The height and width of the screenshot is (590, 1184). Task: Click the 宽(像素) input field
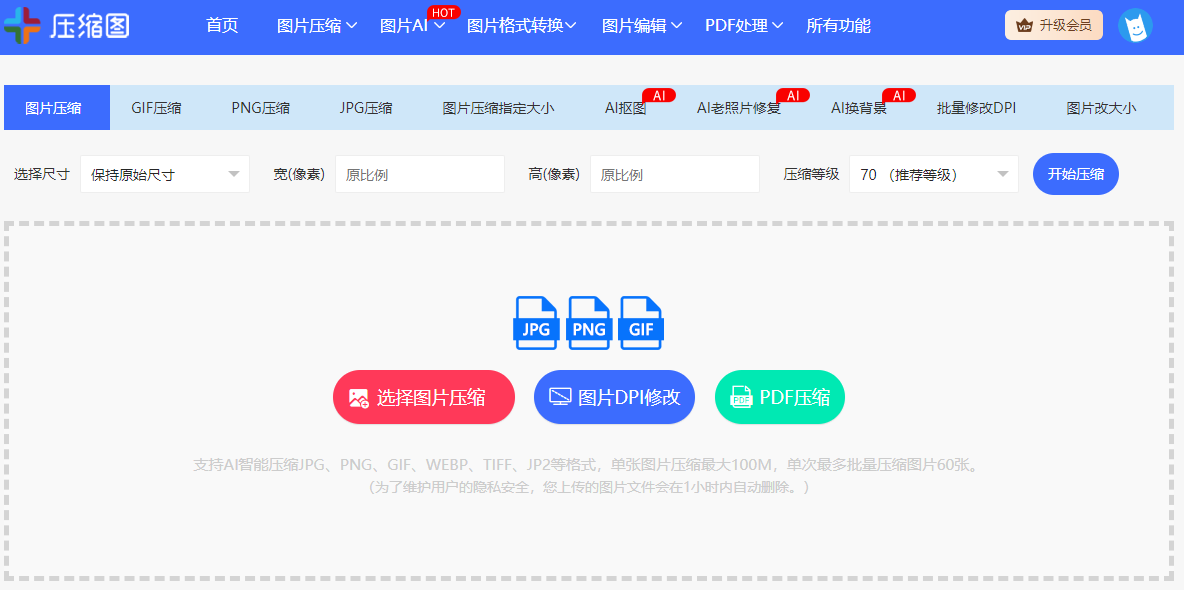tap(419, 173)
